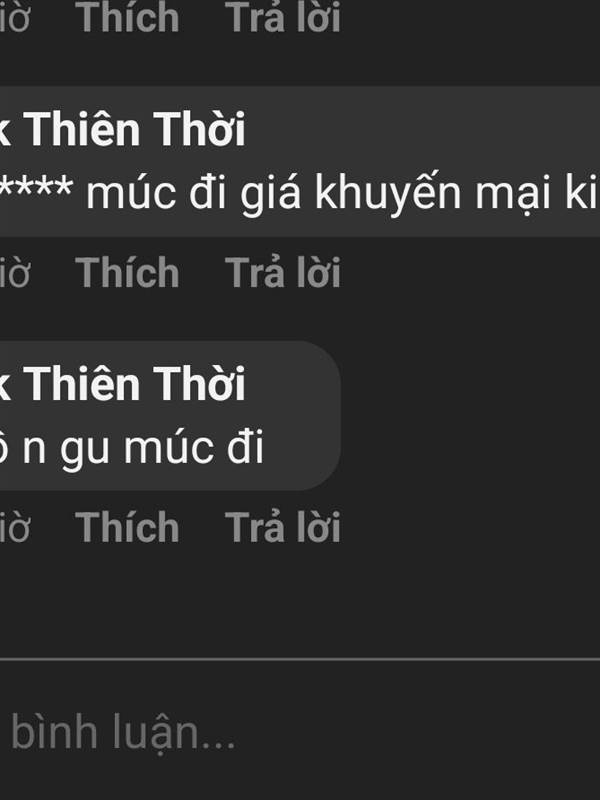Screen dimensions: 600x800
Task: Tap Thích under the "n gu múc đi" comment
Action: click(127, 527)
